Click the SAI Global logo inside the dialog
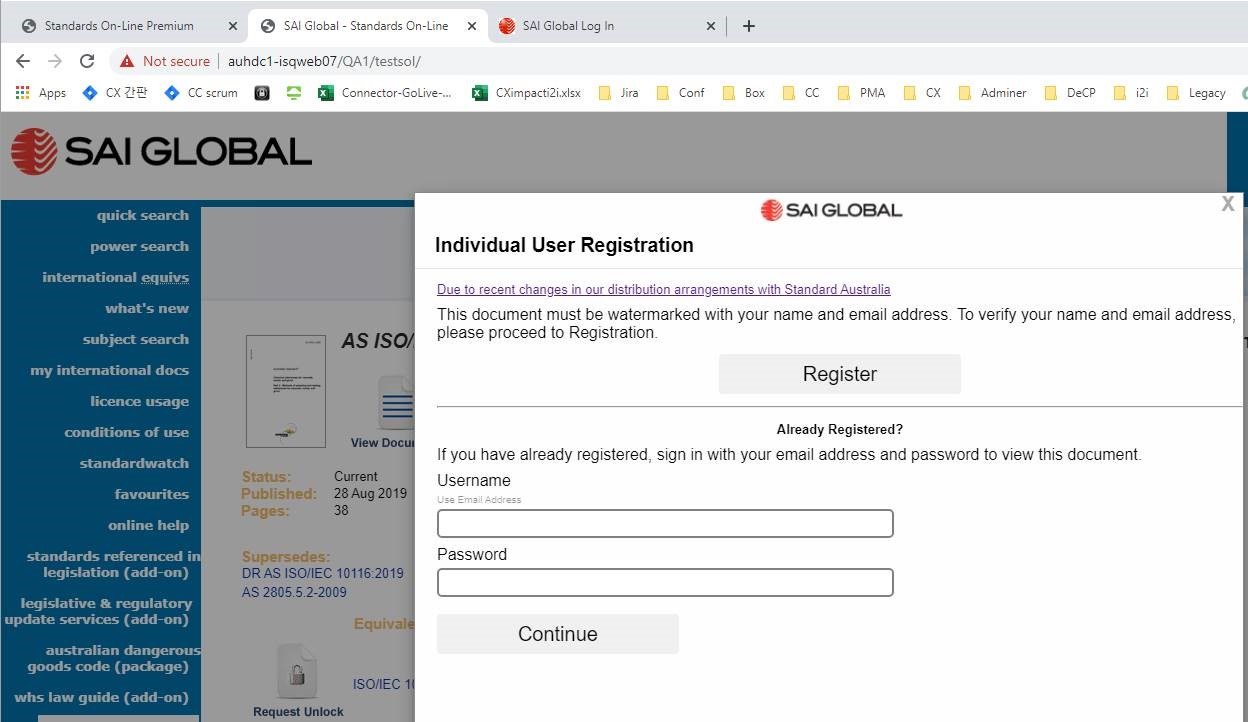 click(831, 210)
